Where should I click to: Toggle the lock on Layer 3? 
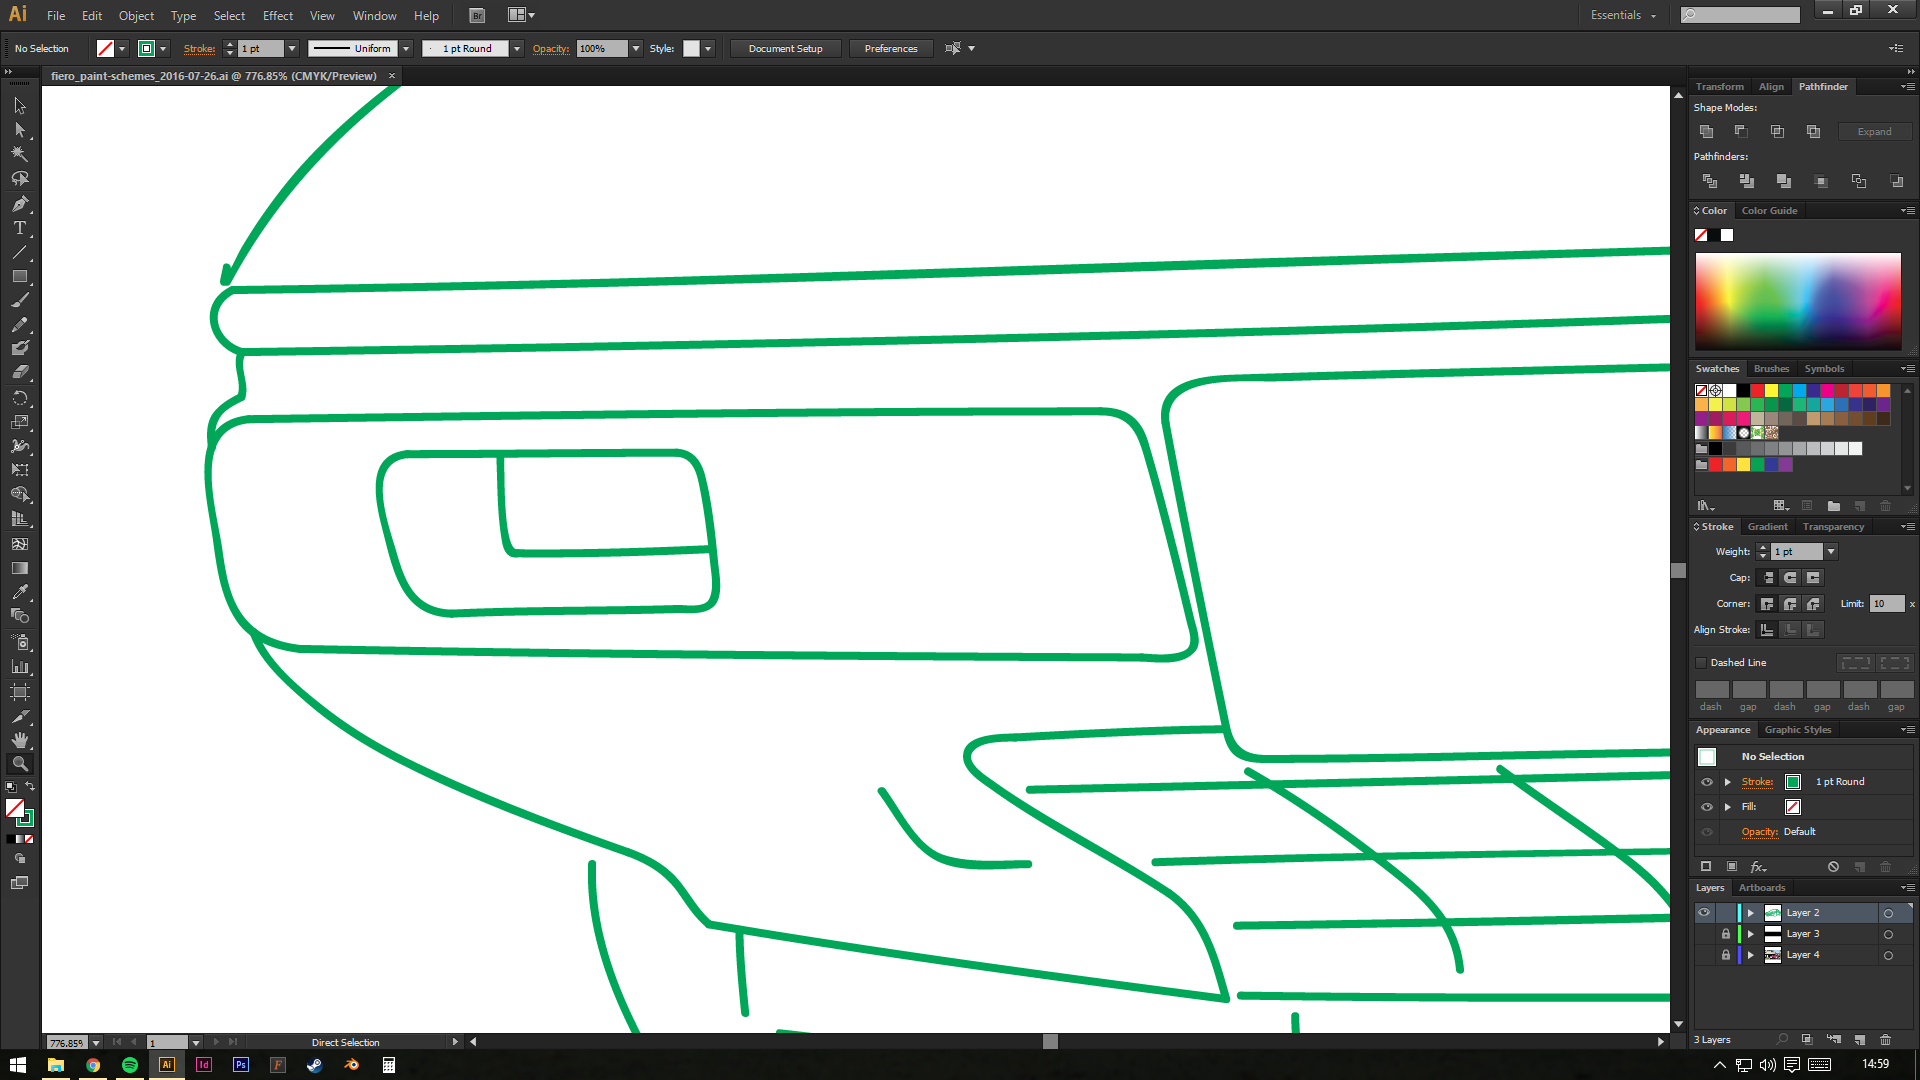pyautogui.click(x=1725, y=934)
